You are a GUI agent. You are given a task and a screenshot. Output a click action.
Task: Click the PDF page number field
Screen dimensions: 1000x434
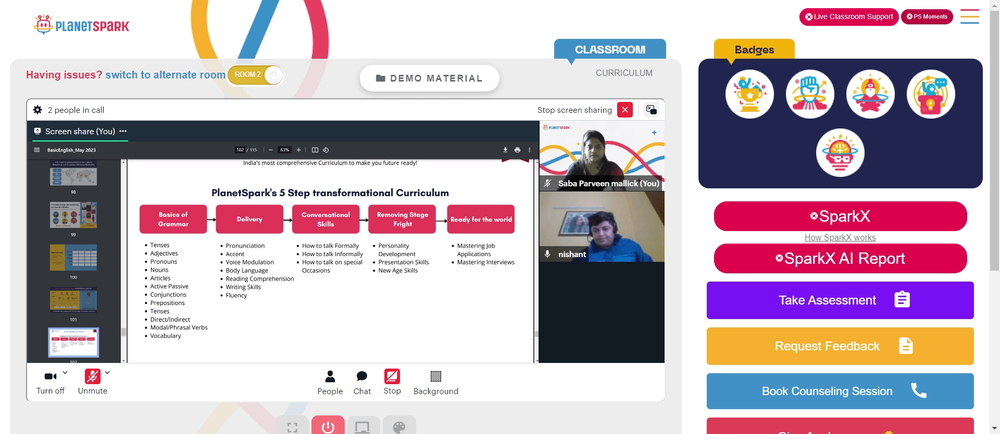click(x=240, y=150)
